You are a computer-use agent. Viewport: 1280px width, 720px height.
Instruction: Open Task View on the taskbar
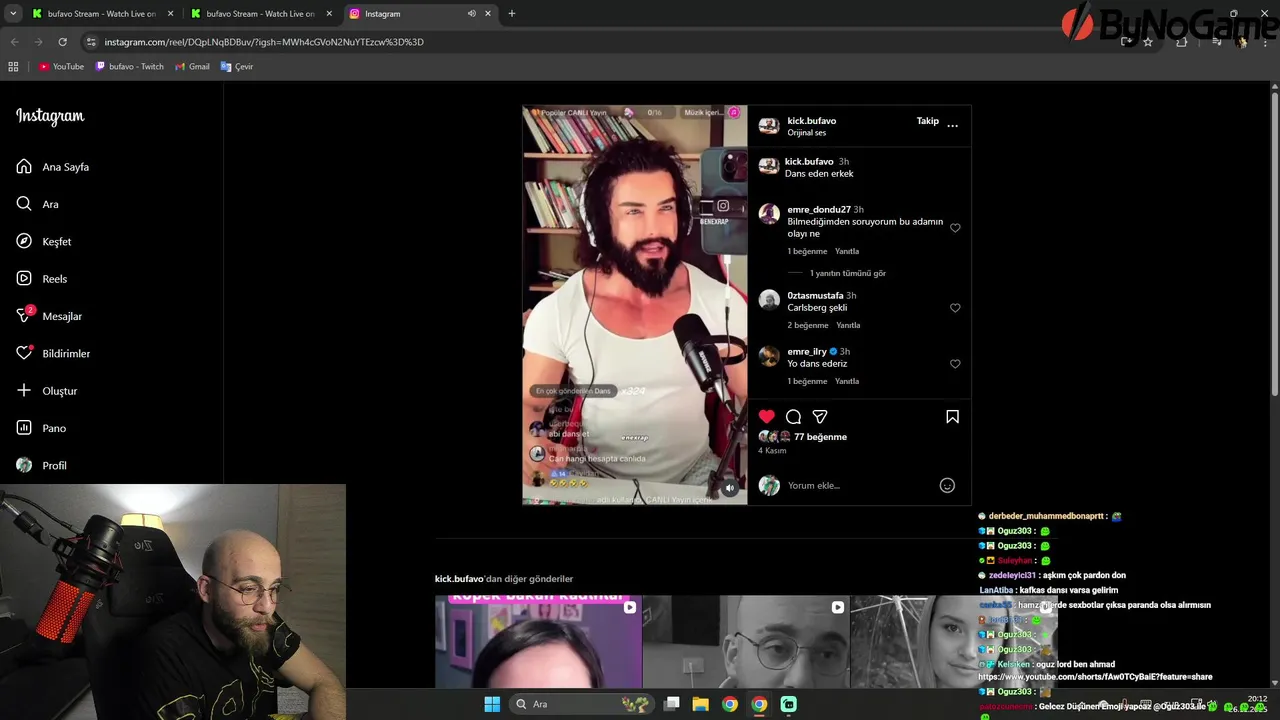click(672, 704)
